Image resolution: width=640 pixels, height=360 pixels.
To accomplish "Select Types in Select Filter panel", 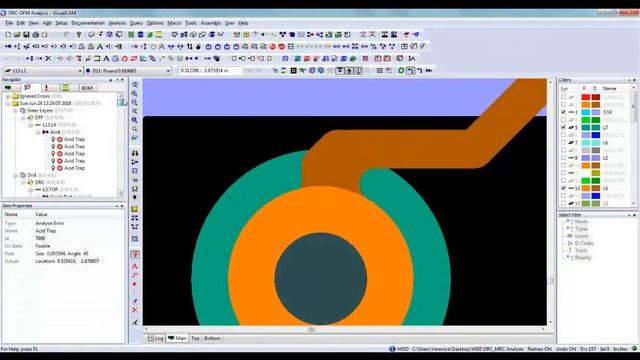I will pyautogui.click(x=581, y=229).
